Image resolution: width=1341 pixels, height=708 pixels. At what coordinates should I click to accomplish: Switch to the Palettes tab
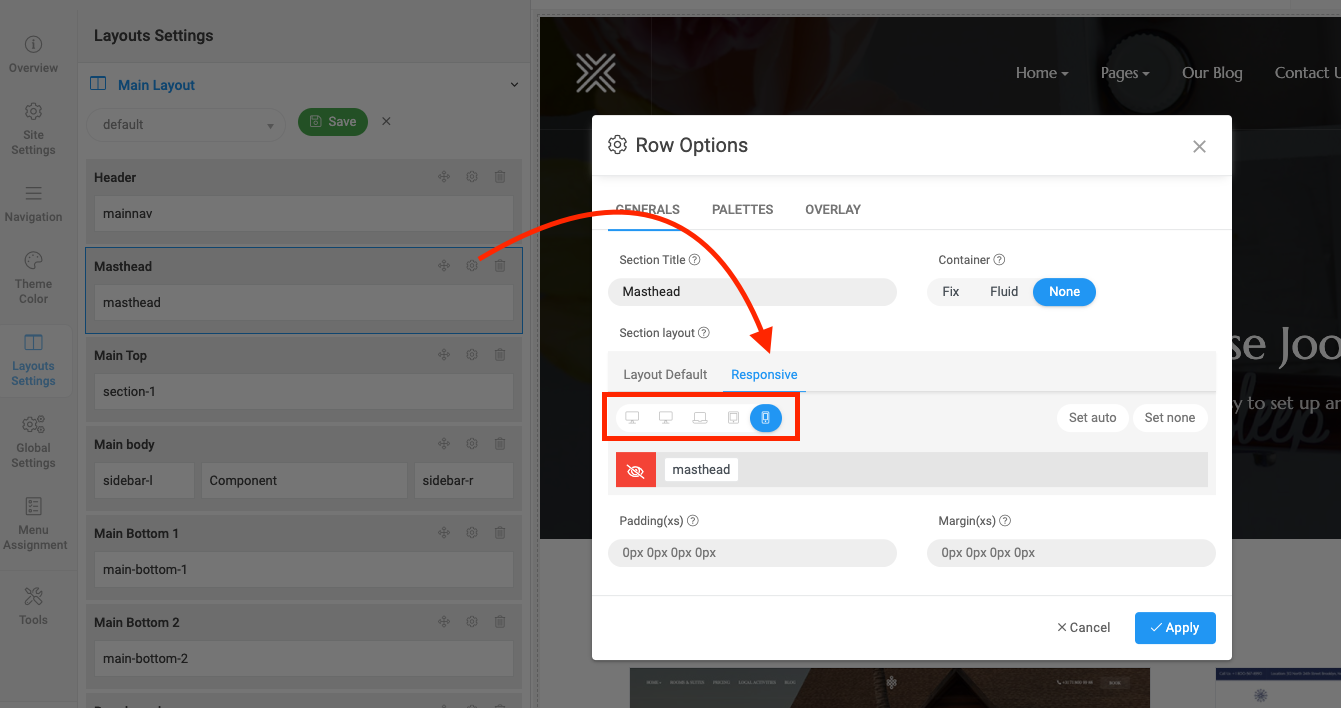[742, 210]
